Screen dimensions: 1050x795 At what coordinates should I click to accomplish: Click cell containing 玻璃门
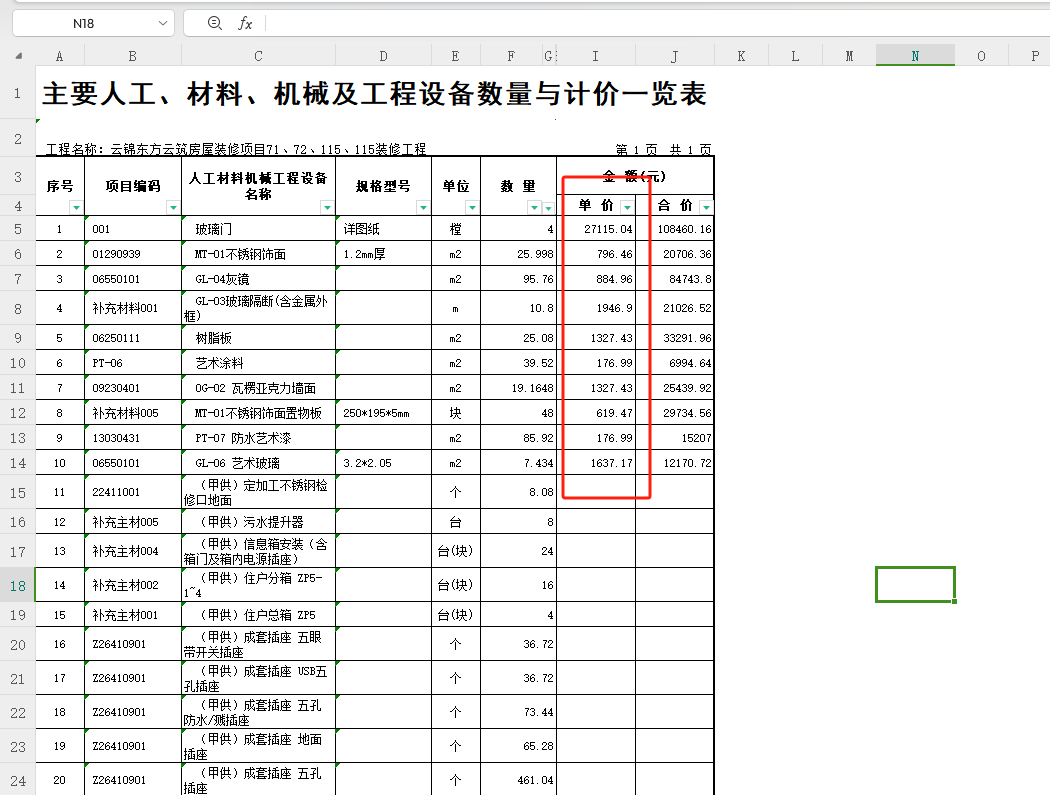tap(258, 229)
